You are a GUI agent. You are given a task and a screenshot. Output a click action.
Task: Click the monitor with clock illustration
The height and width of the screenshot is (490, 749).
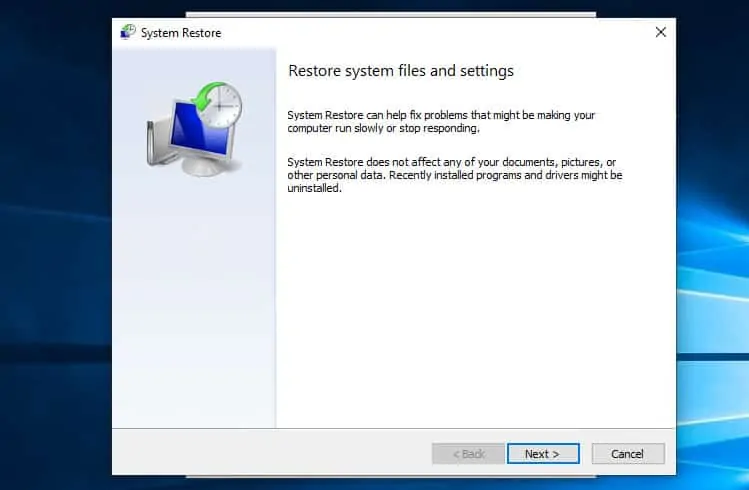192,128
